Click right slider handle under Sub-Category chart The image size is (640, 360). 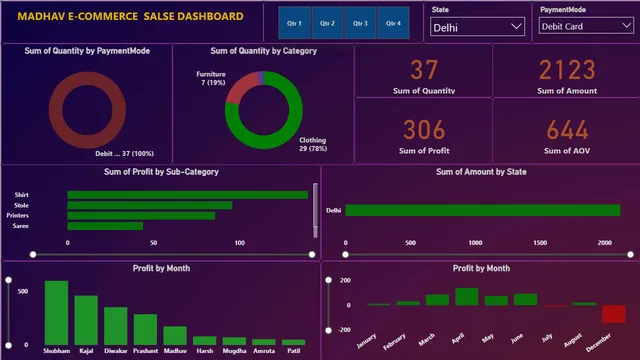[312, 254]
